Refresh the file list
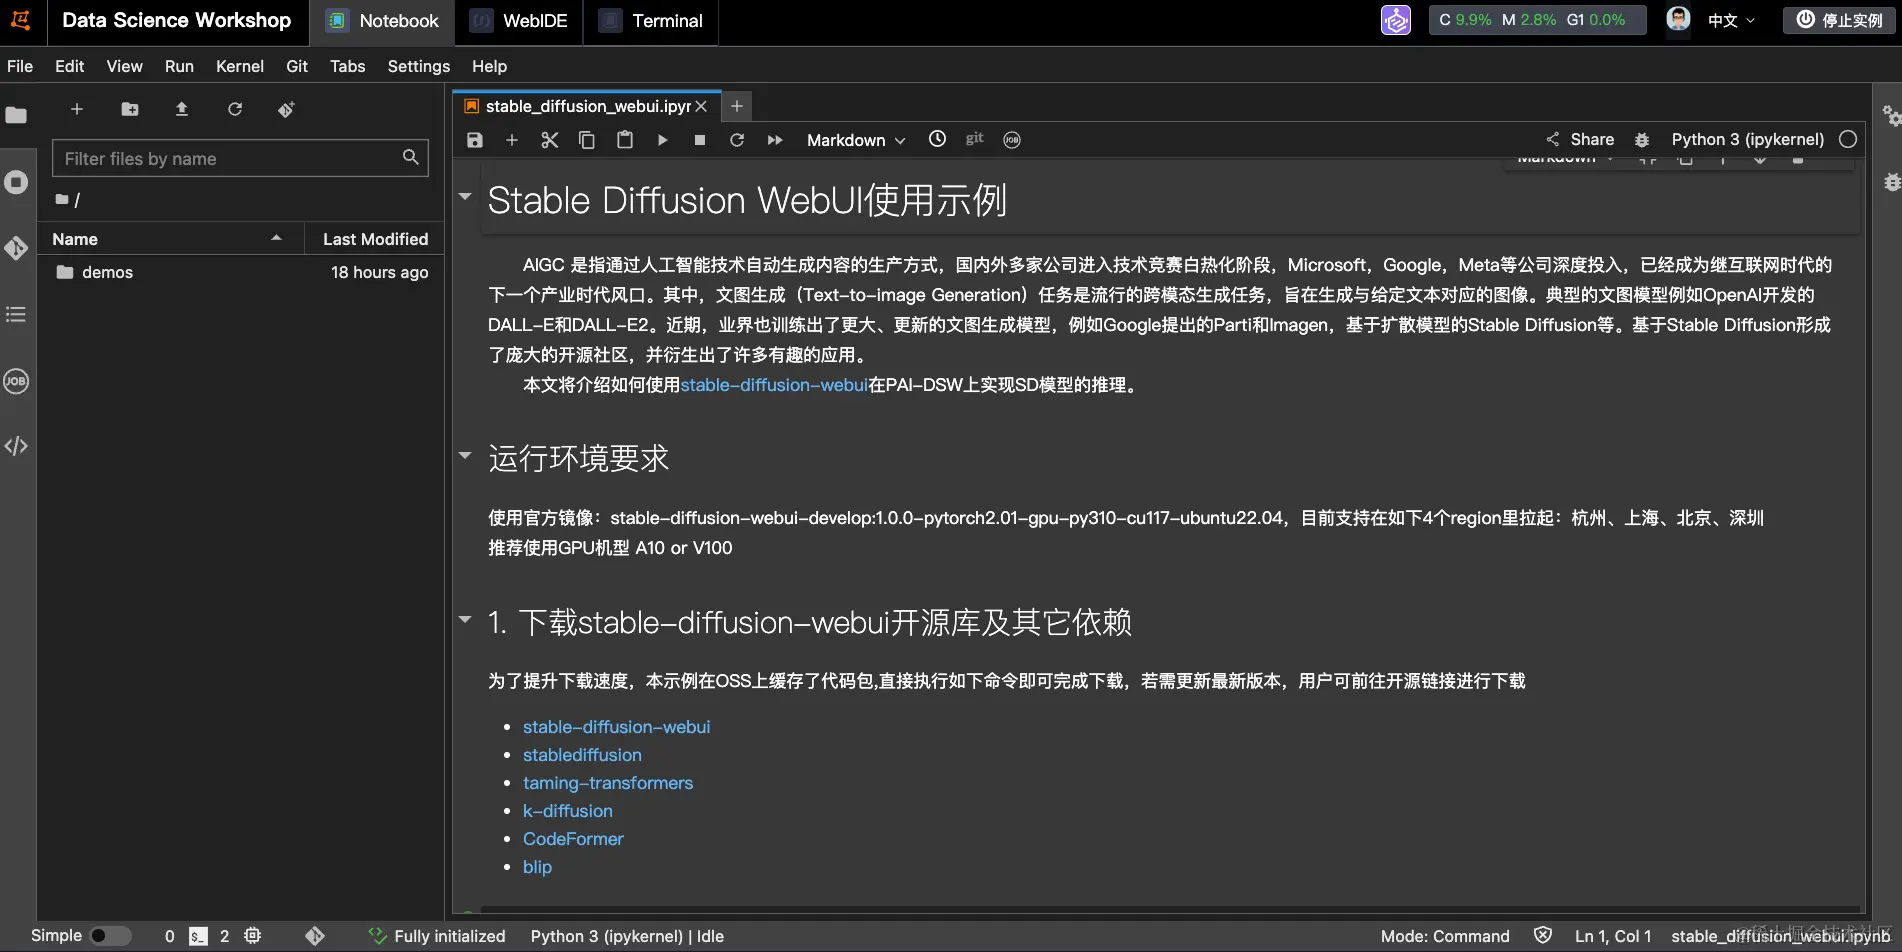 235,109
